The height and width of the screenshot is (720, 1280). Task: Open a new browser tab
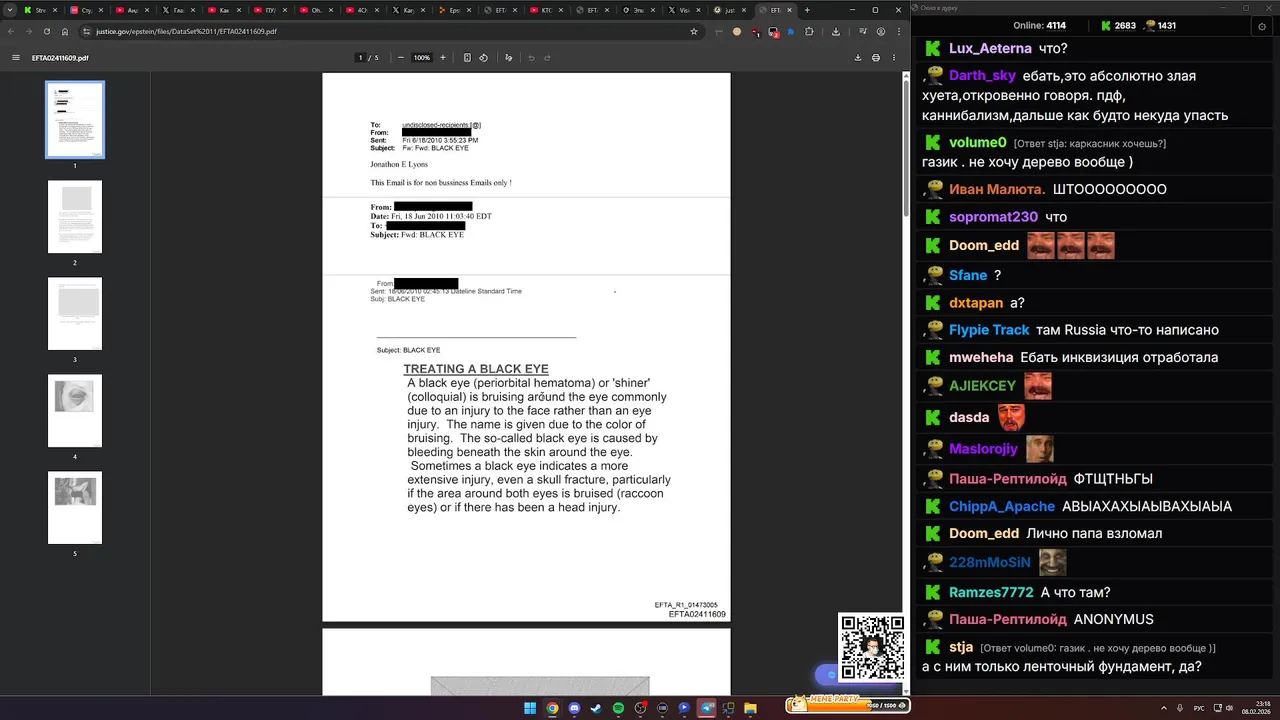tap(807, 10)
